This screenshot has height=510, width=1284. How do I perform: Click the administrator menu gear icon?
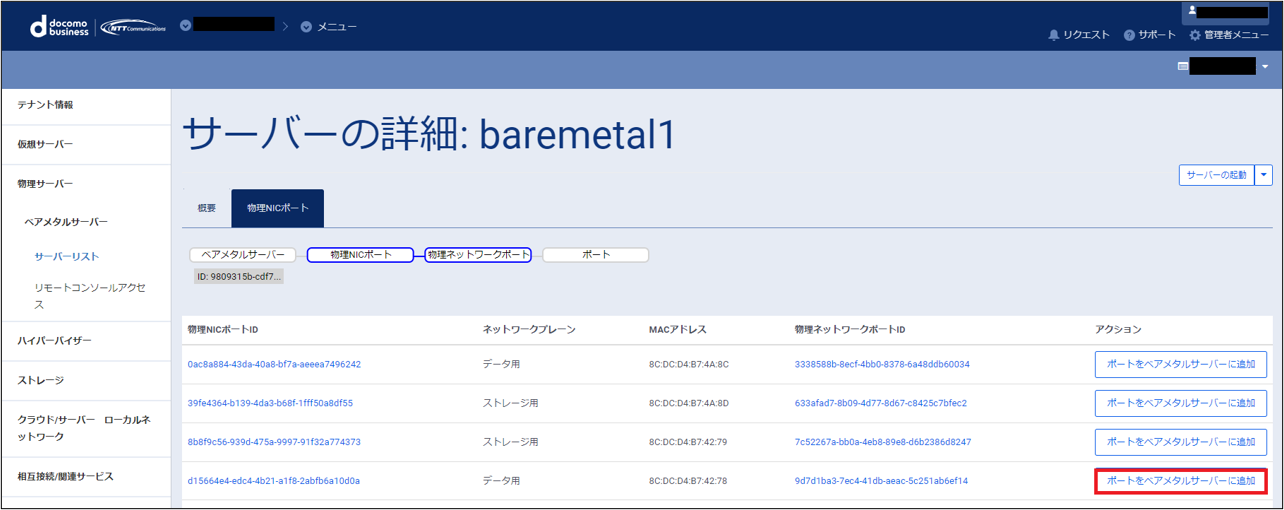click(1195, 35)
